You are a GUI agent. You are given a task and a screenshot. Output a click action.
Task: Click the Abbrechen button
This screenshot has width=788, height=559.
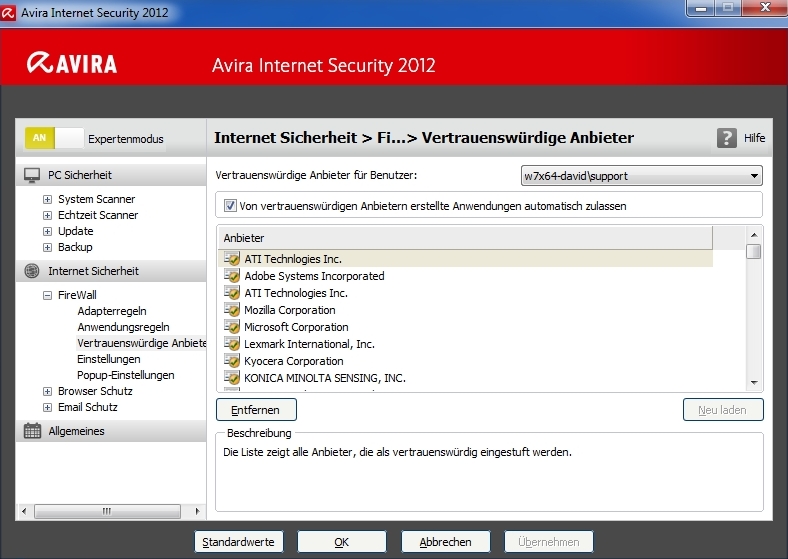(445, 542)
